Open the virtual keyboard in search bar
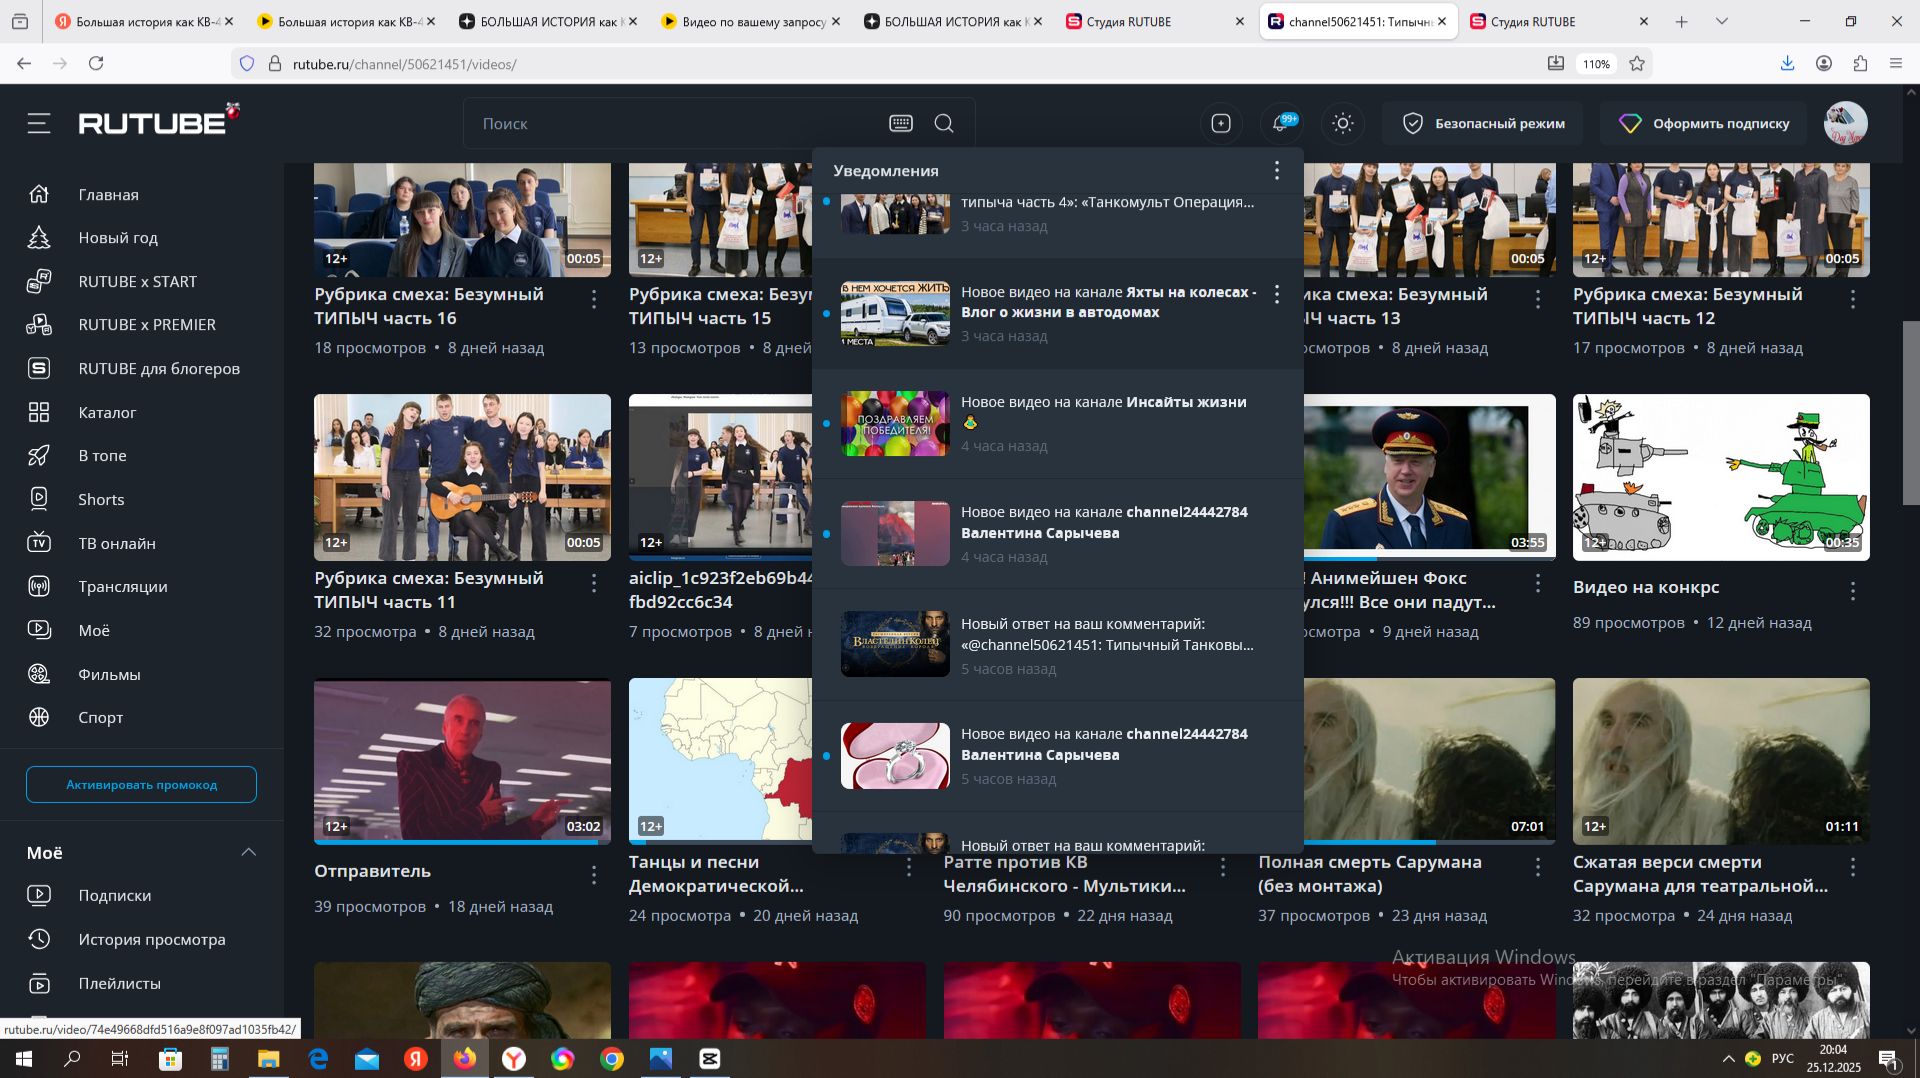The height and width of the screenshot is (1078, 1920). point(901,123)
